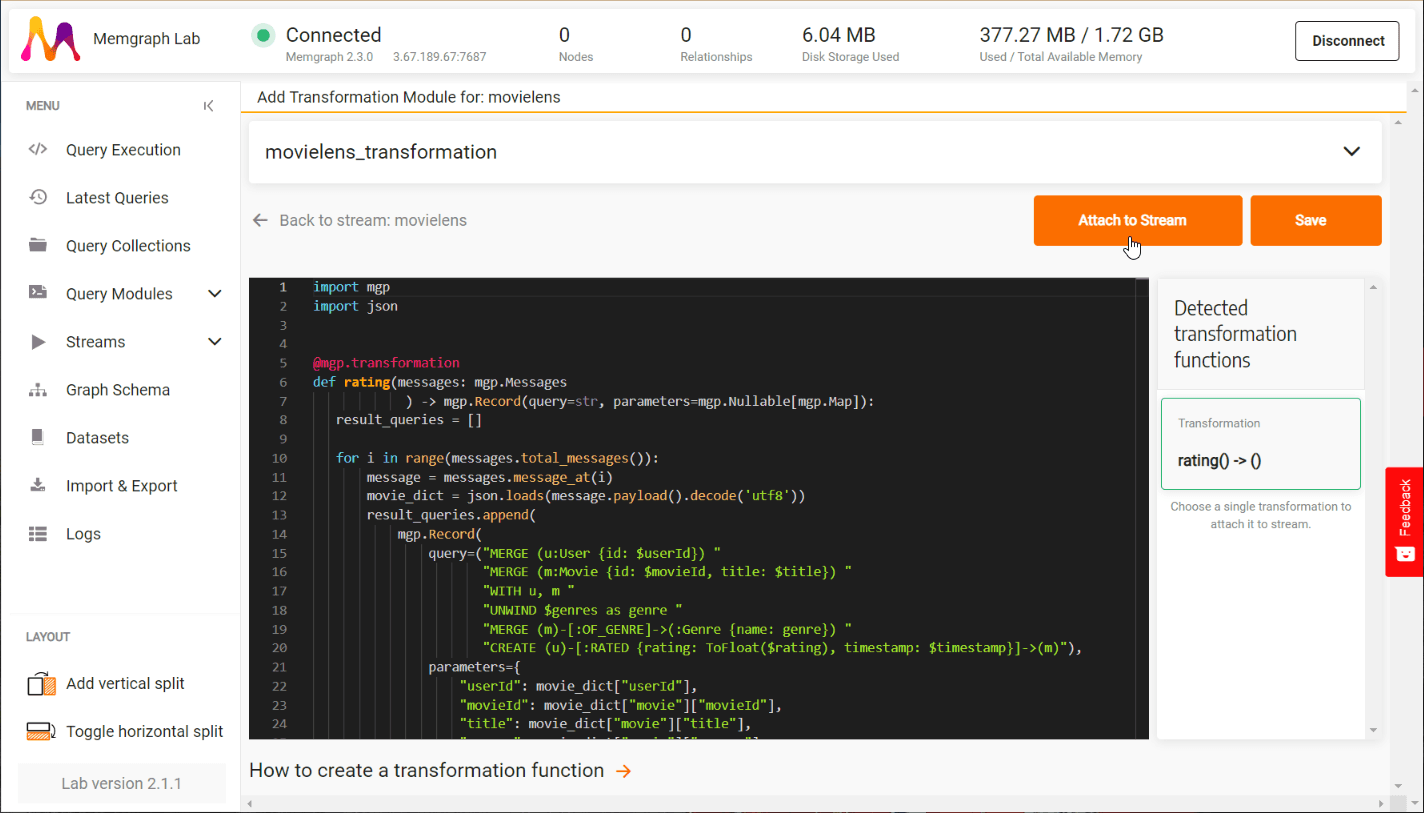Click the Streams play icon
The height and width of the screenshot is (813, 1424).
click(38, 342)
